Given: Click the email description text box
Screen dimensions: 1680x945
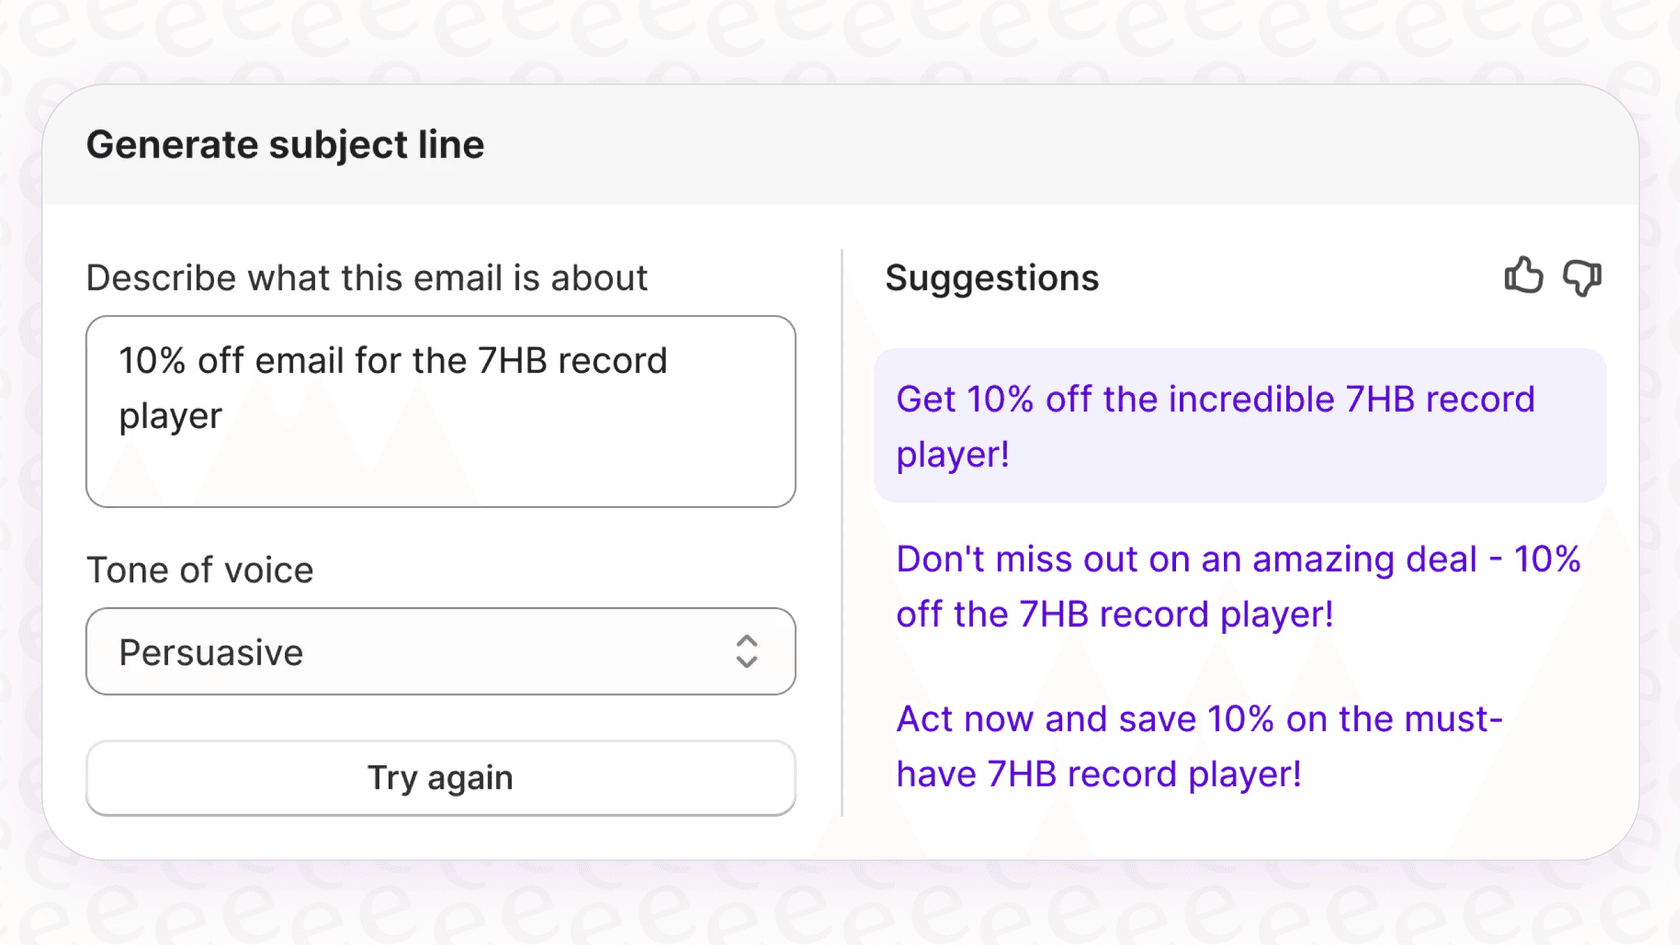Looking at the screenshot, I should click(440, 410).
